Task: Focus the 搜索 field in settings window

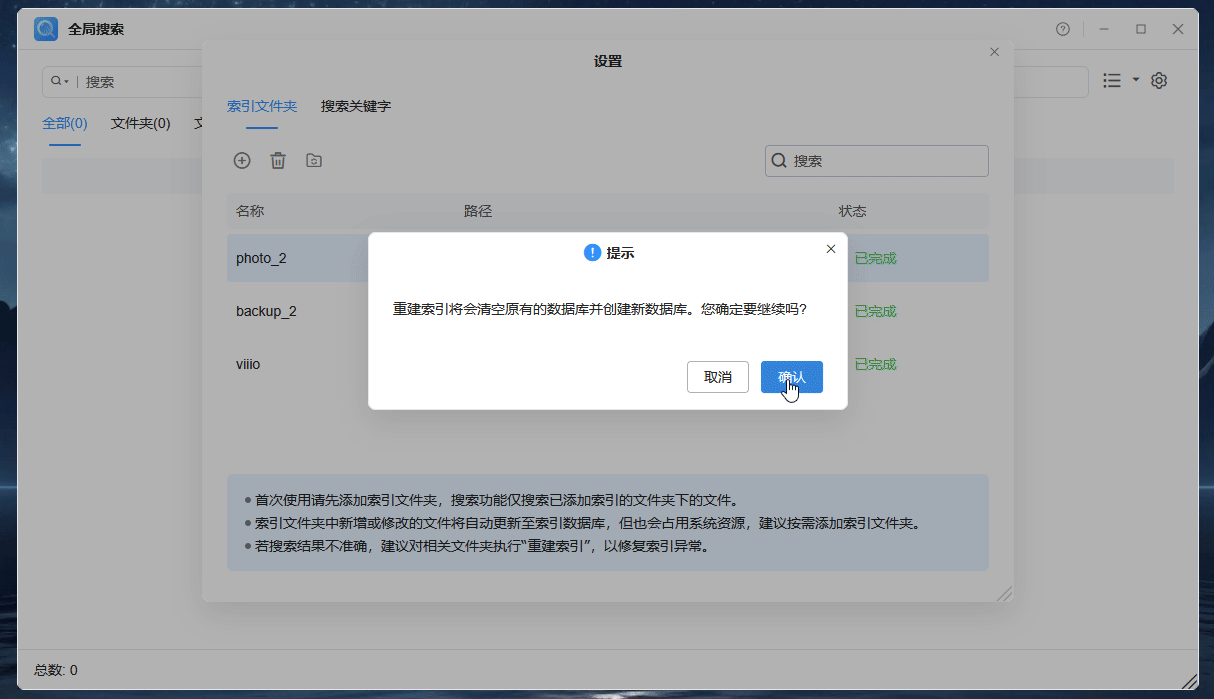Action: pyautogui.click(x=877, y=161)
